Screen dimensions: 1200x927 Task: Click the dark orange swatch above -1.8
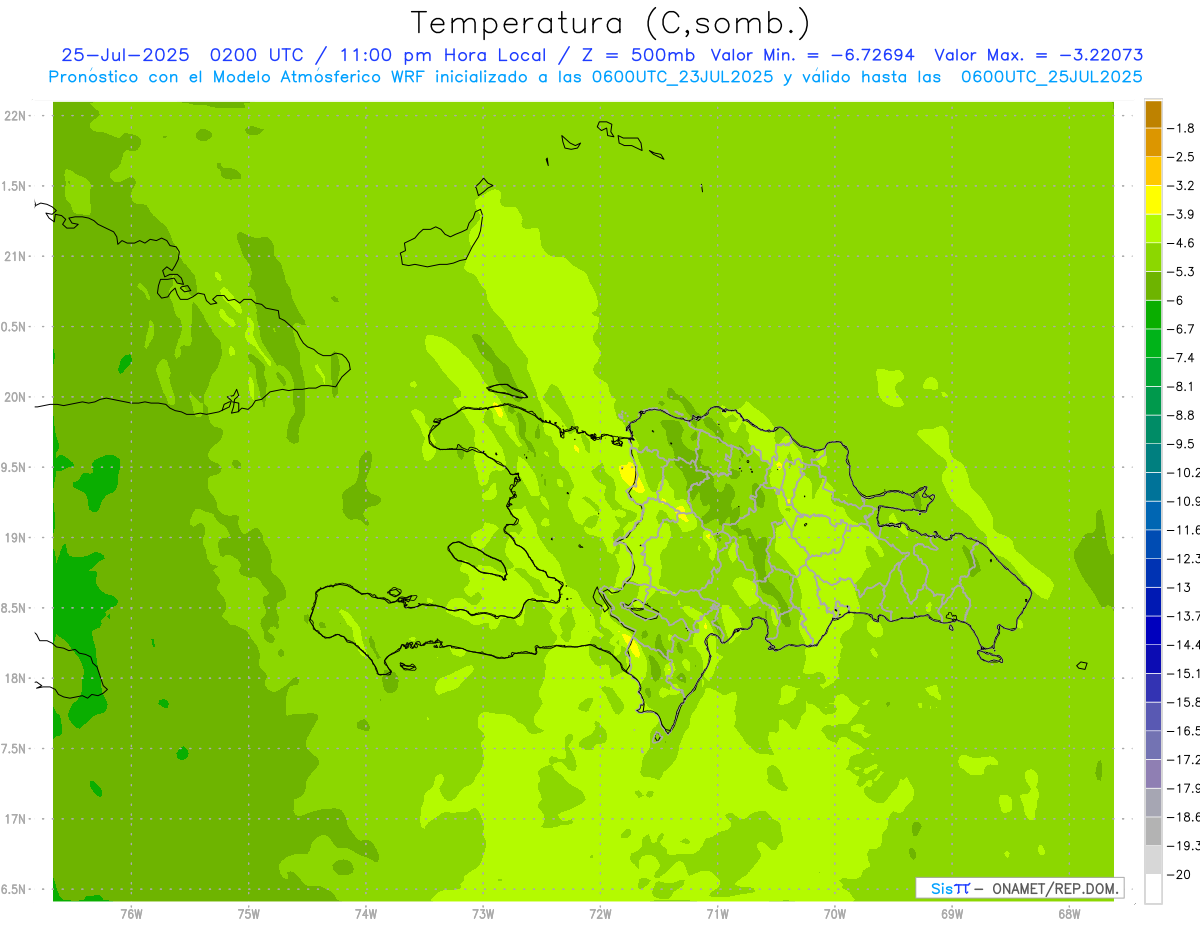[1153, 114]
